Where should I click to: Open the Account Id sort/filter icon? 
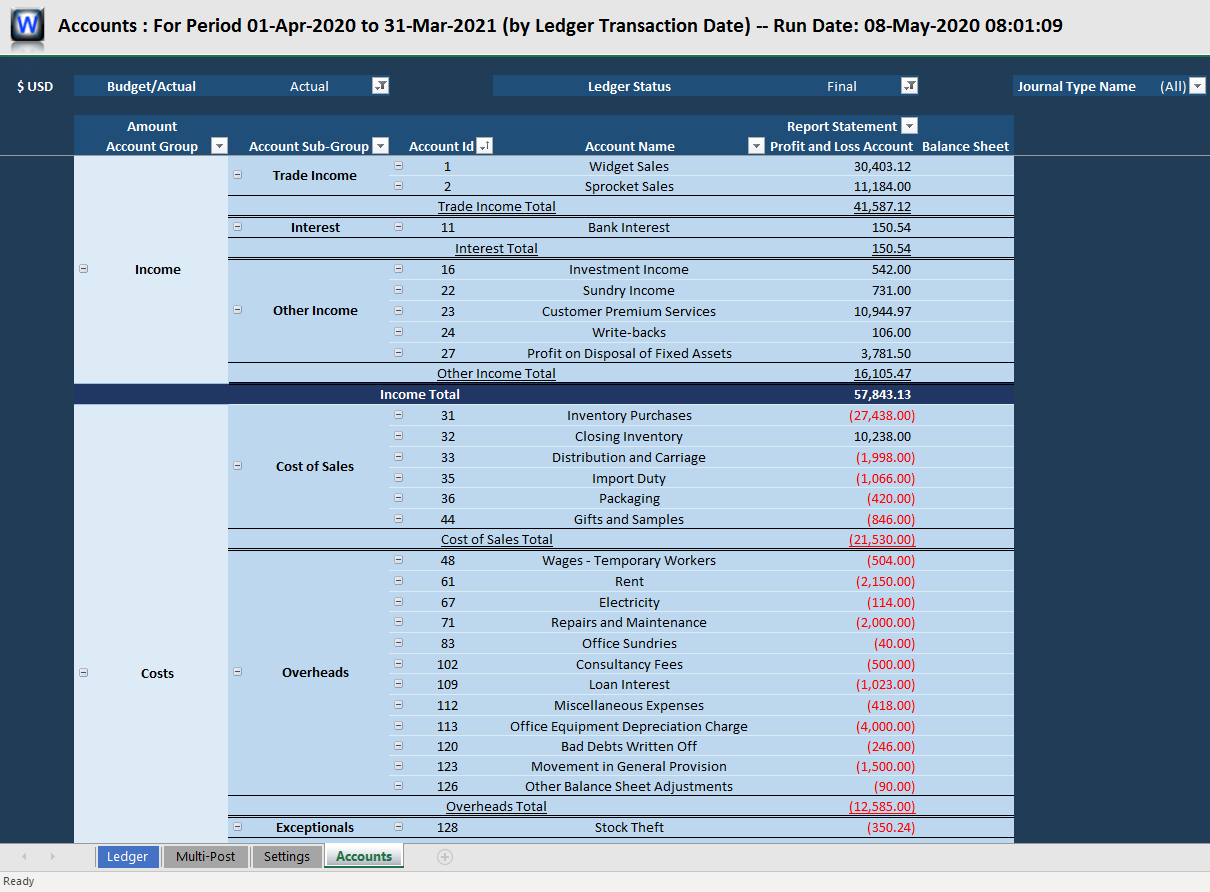[x=485, y=145]
